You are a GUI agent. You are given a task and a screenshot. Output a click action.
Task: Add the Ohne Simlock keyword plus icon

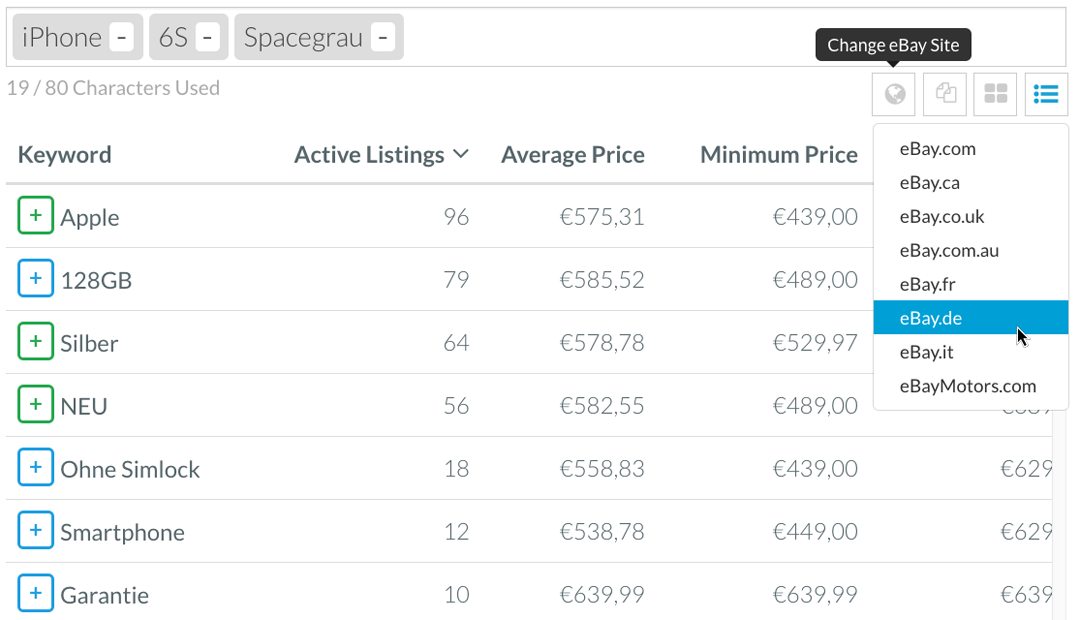(x=36, y=468)
